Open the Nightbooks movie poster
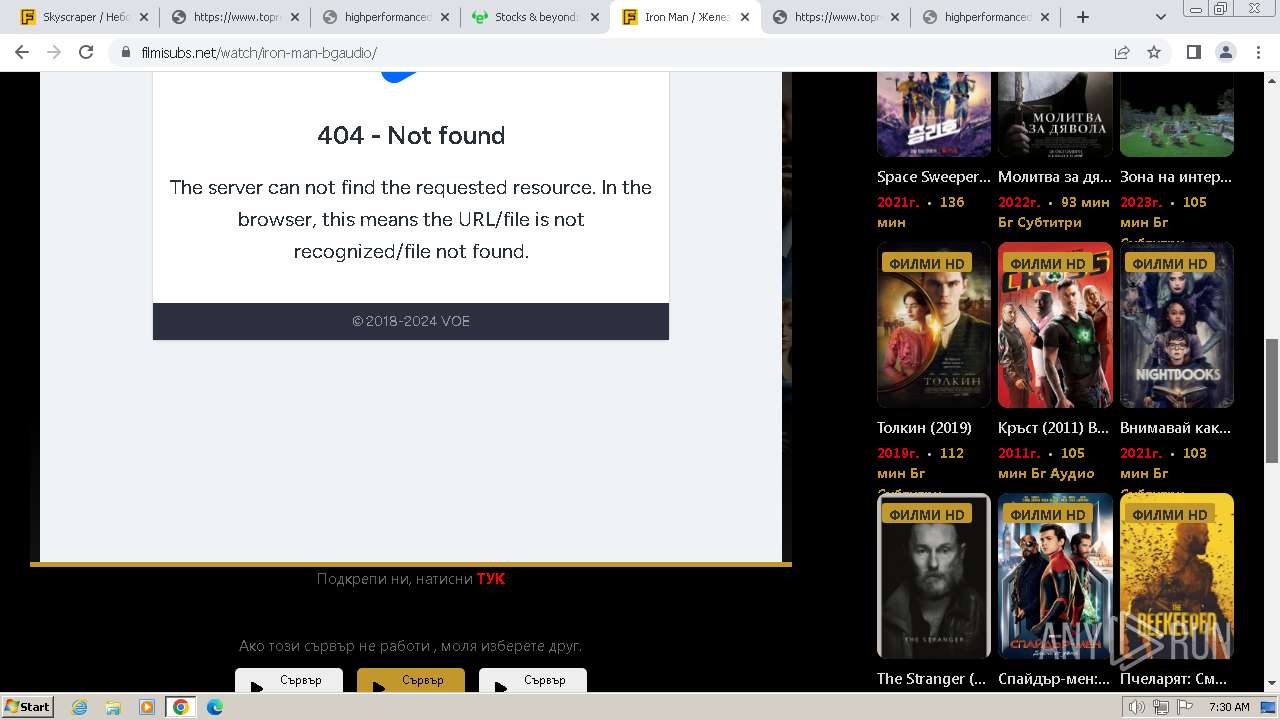Image resolution: width=1280 pixels, height=720 pixels. click(1177, 325)
